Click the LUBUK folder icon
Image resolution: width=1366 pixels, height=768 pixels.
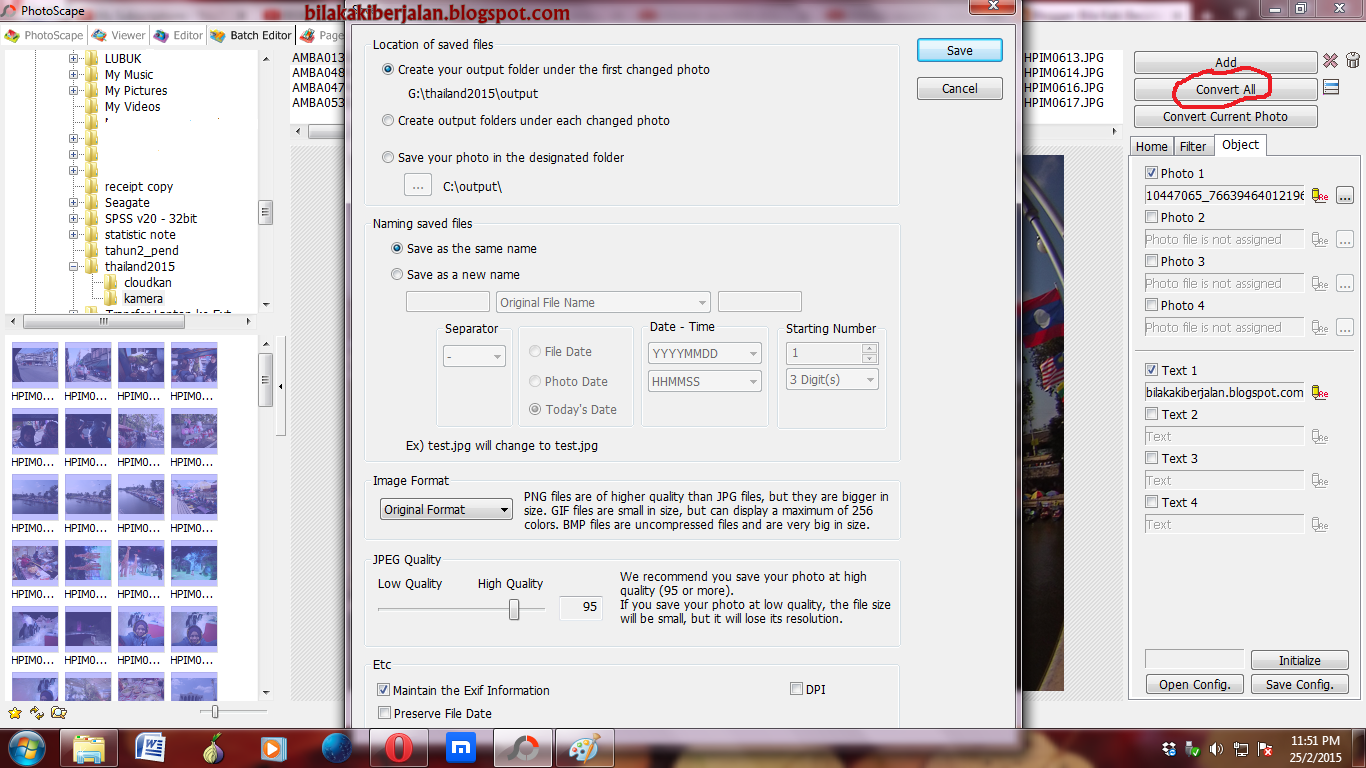point(92,59)
